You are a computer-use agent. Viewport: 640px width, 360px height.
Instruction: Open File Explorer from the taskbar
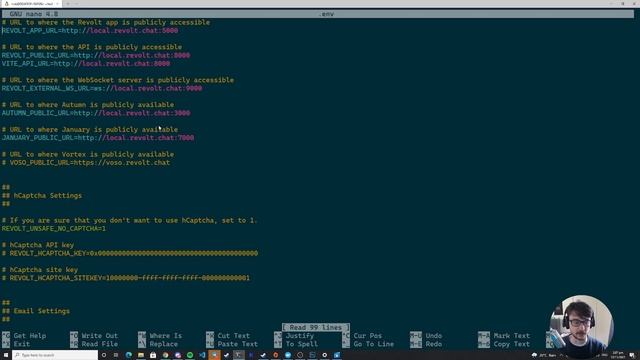tap(141, 355)
